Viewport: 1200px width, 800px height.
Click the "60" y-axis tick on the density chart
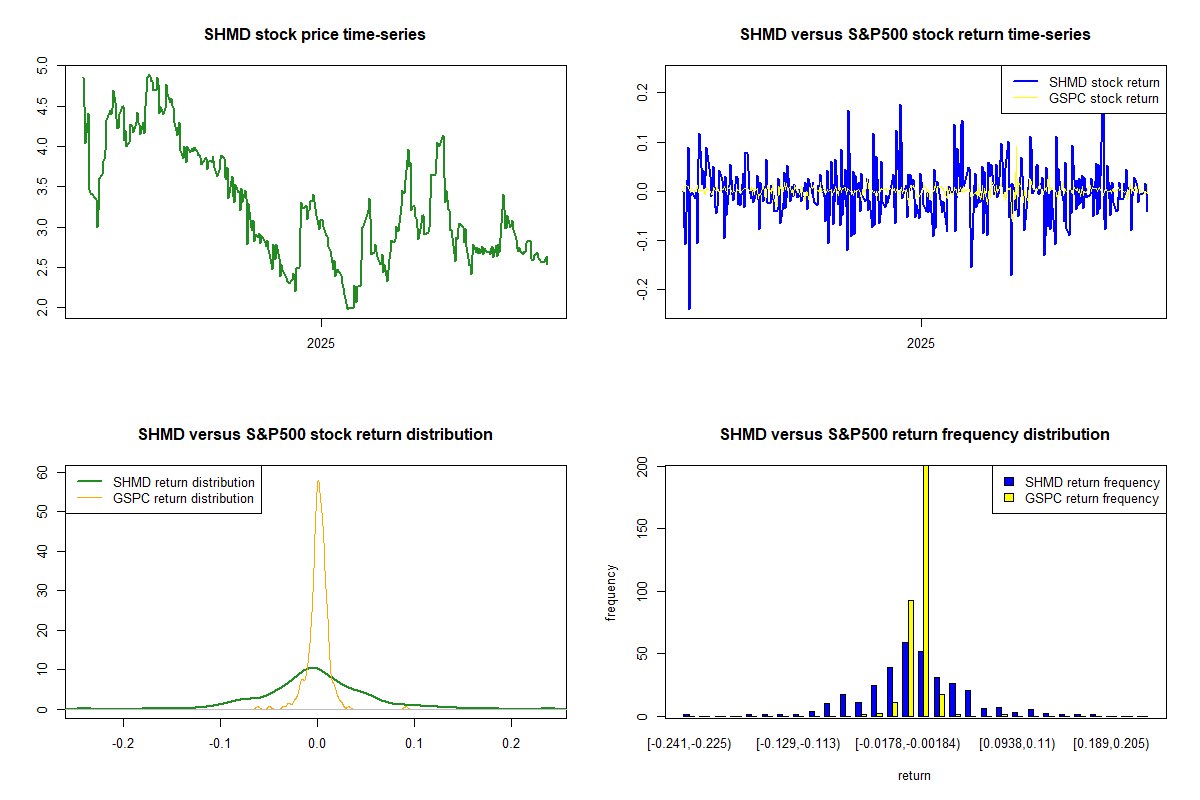pos(43,469)
